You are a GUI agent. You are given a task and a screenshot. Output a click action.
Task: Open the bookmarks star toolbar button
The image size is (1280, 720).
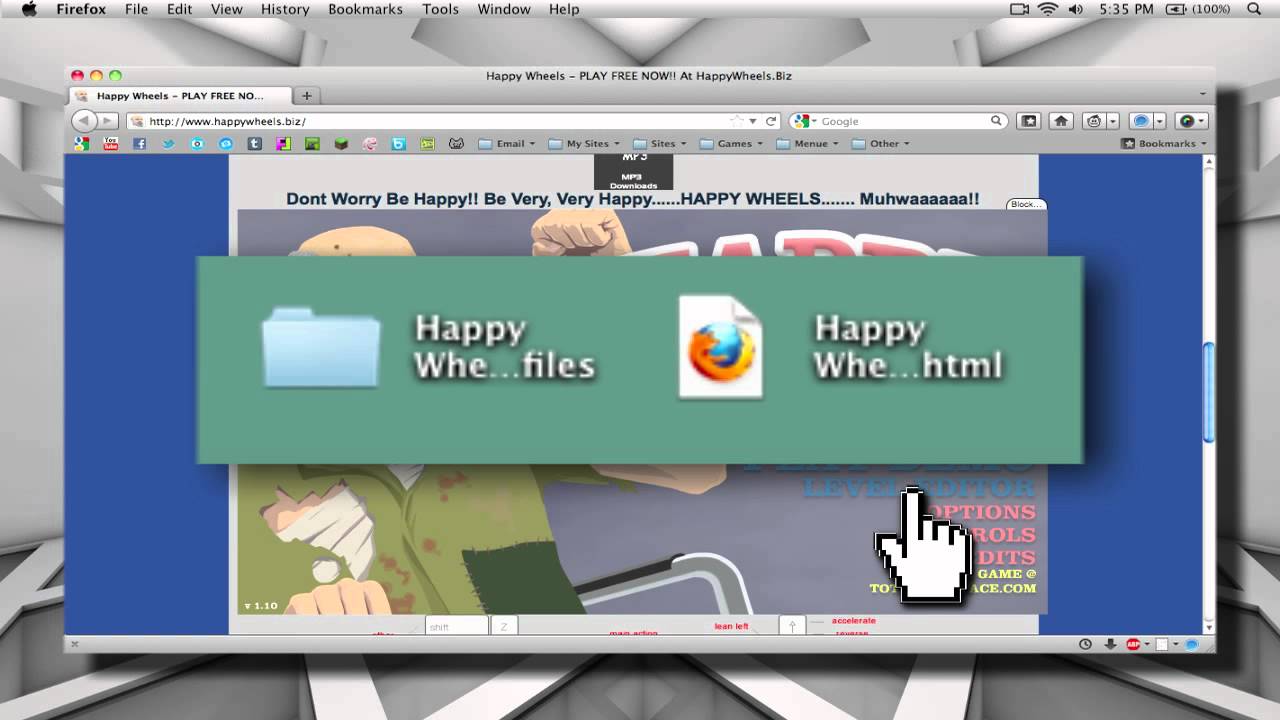(x=1029, y=121)
